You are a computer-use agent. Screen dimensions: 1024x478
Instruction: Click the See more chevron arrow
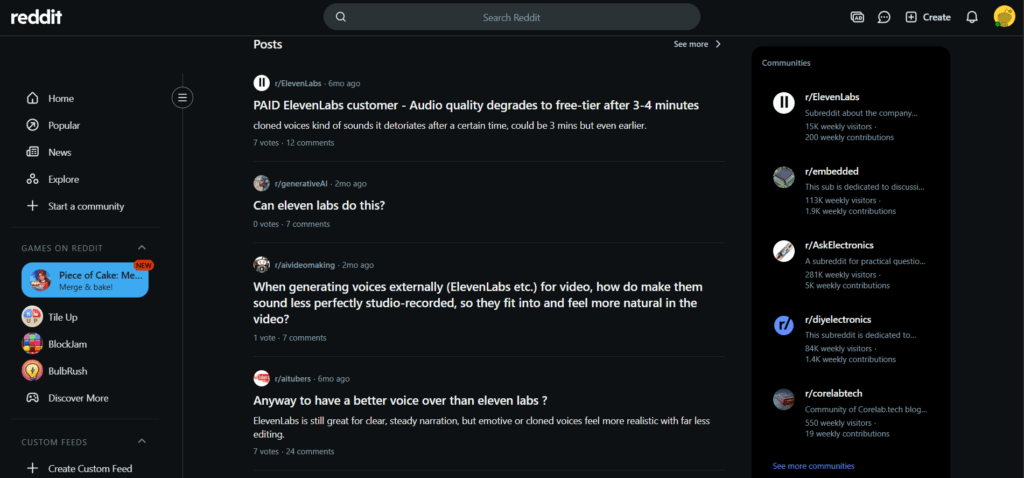[718, 44]
